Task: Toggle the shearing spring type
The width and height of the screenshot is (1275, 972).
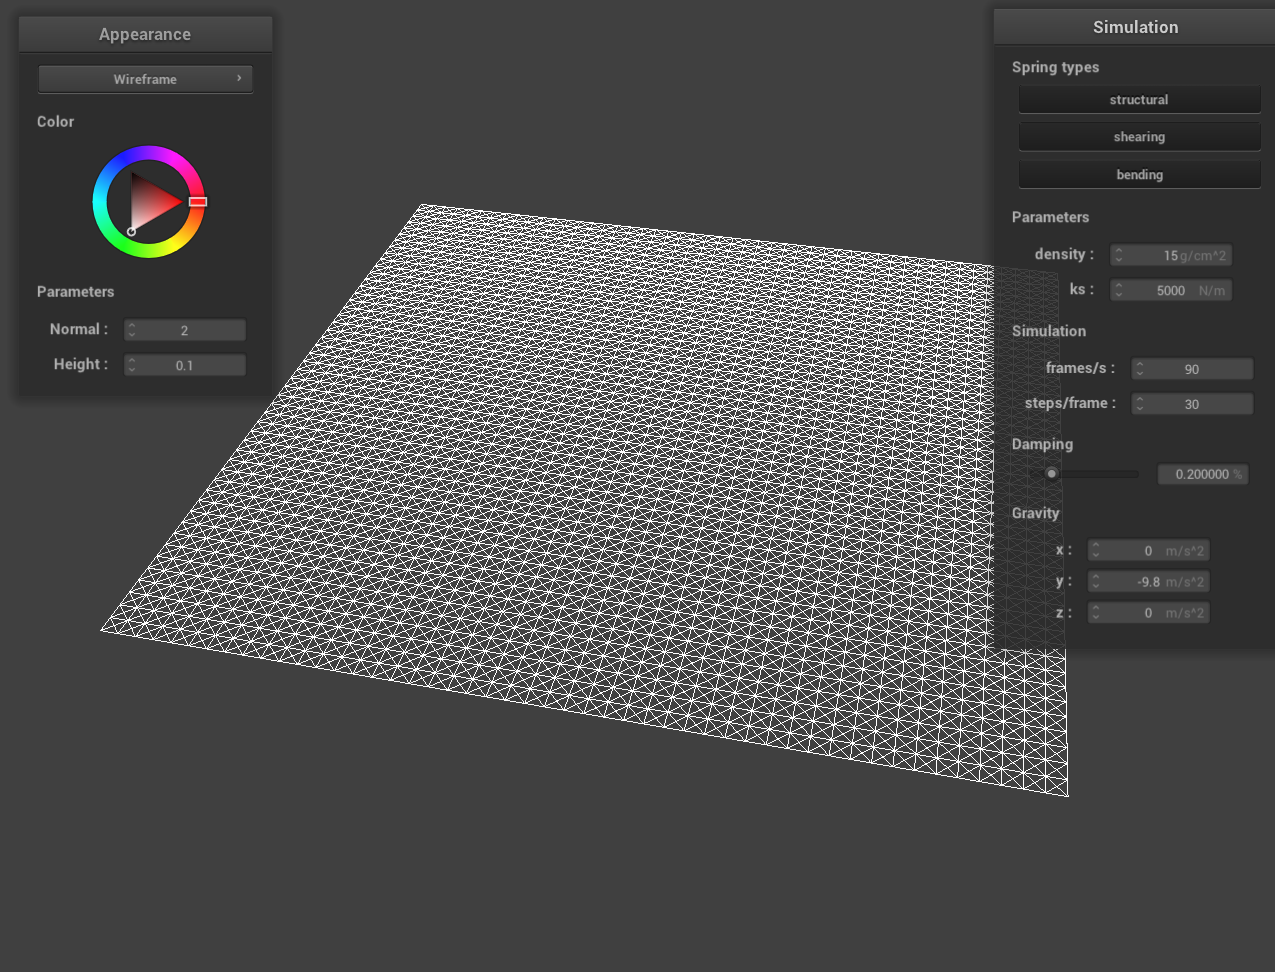Action: pyautogui.click(x=1139, y=137)
